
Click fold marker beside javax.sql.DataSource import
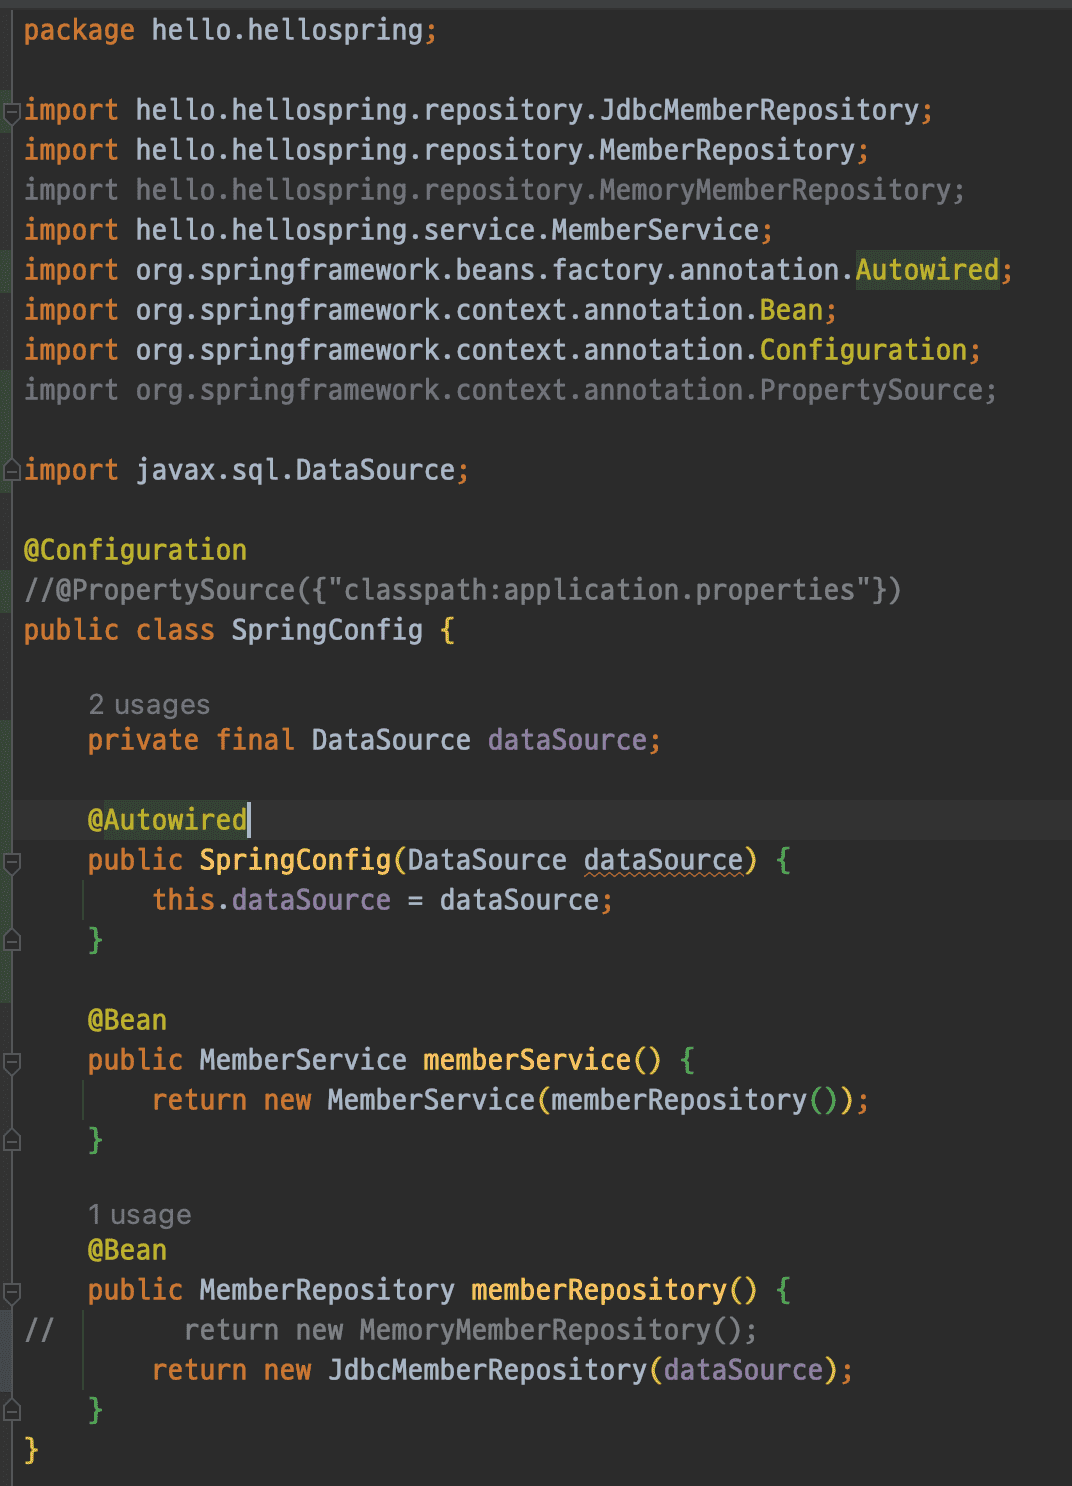(12, 470)
